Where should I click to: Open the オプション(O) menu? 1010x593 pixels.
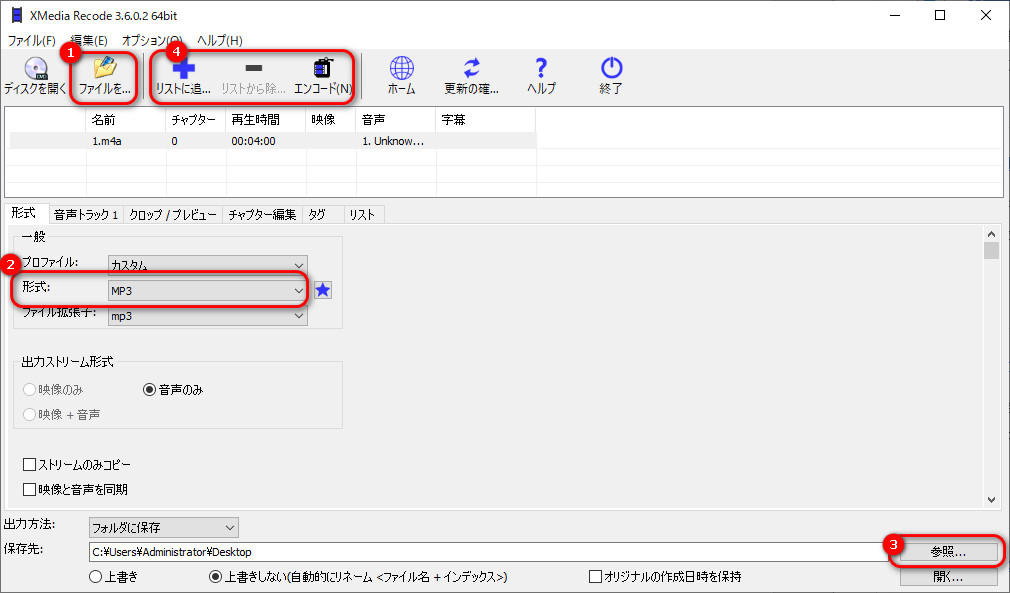(152, 41)
